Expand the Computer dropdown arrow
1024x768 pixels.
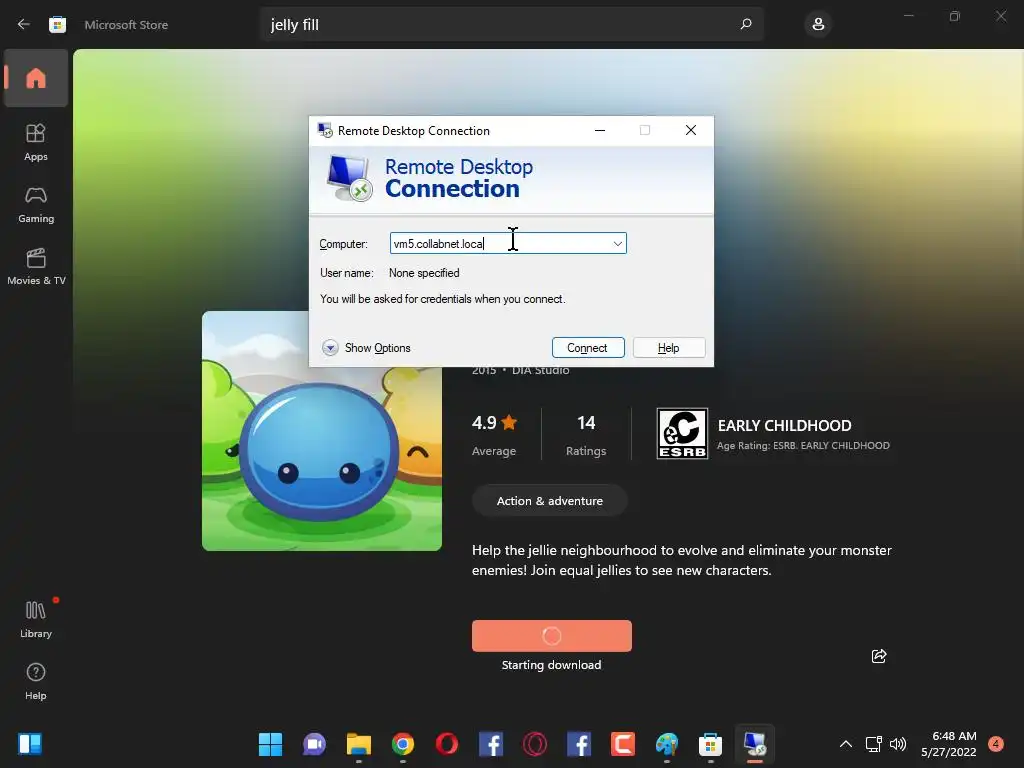tap(617, 244)
